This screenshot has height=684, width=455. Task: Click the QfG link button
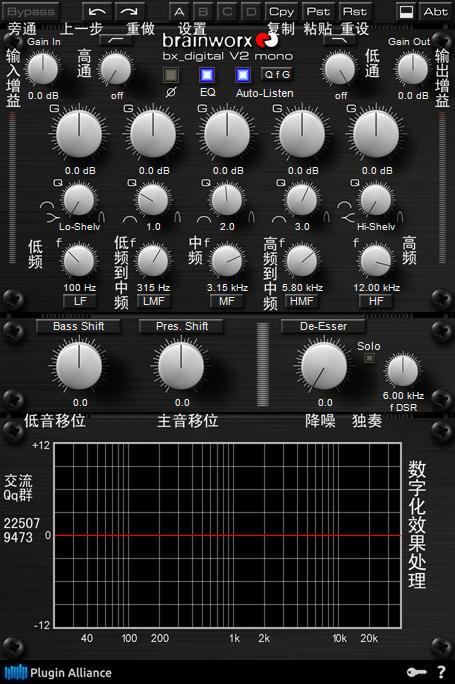click(x=277, y=74)
